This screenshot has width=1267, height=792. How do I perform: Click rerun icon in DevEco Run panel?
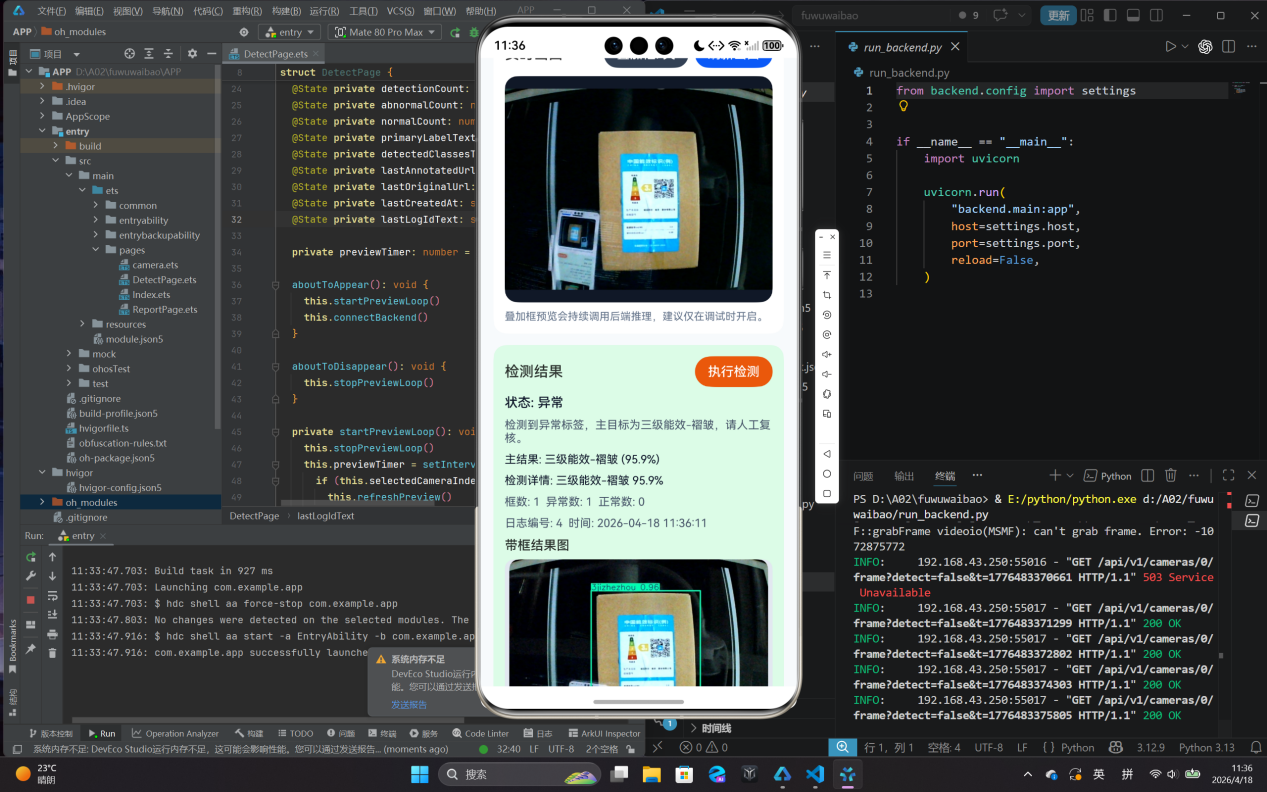point(31,557)
